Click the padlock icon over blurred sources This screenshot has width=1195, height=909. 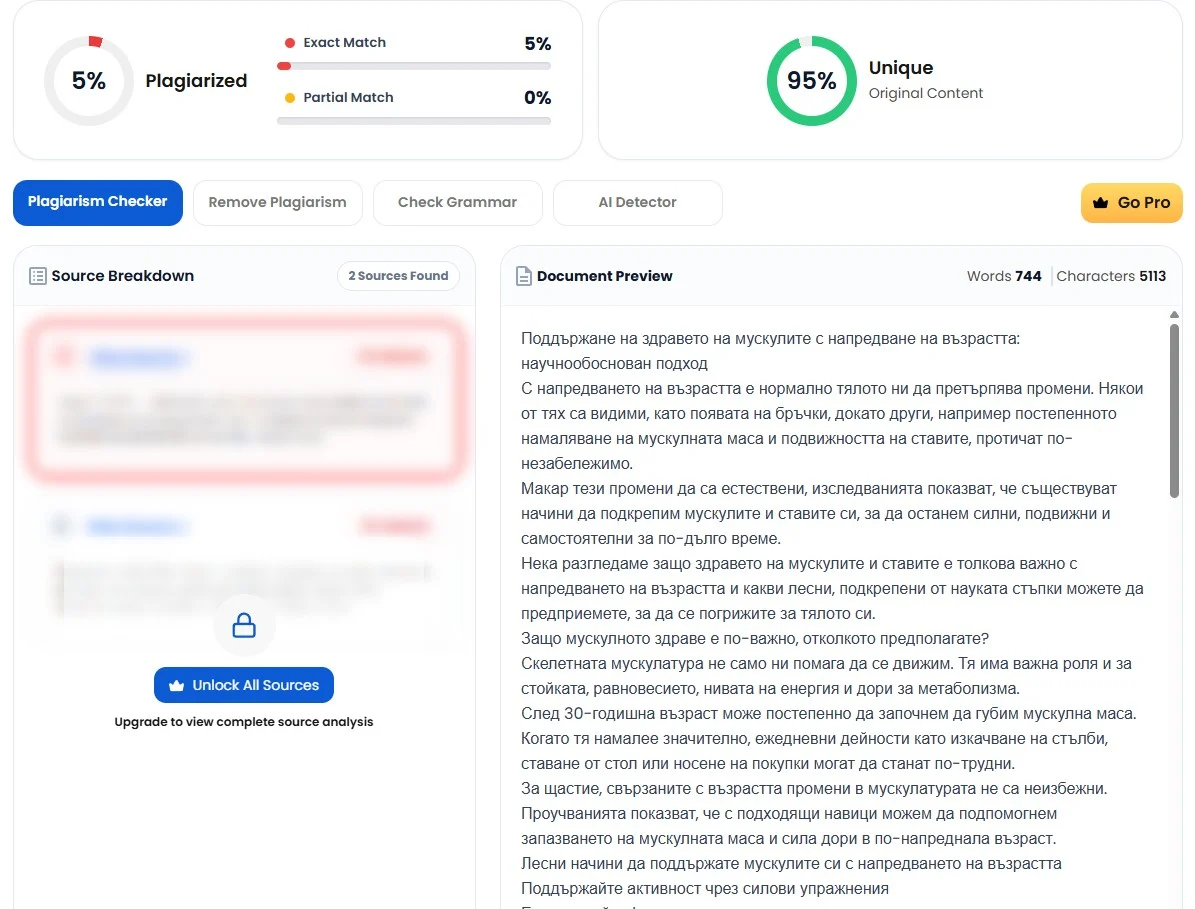[244, 626]
